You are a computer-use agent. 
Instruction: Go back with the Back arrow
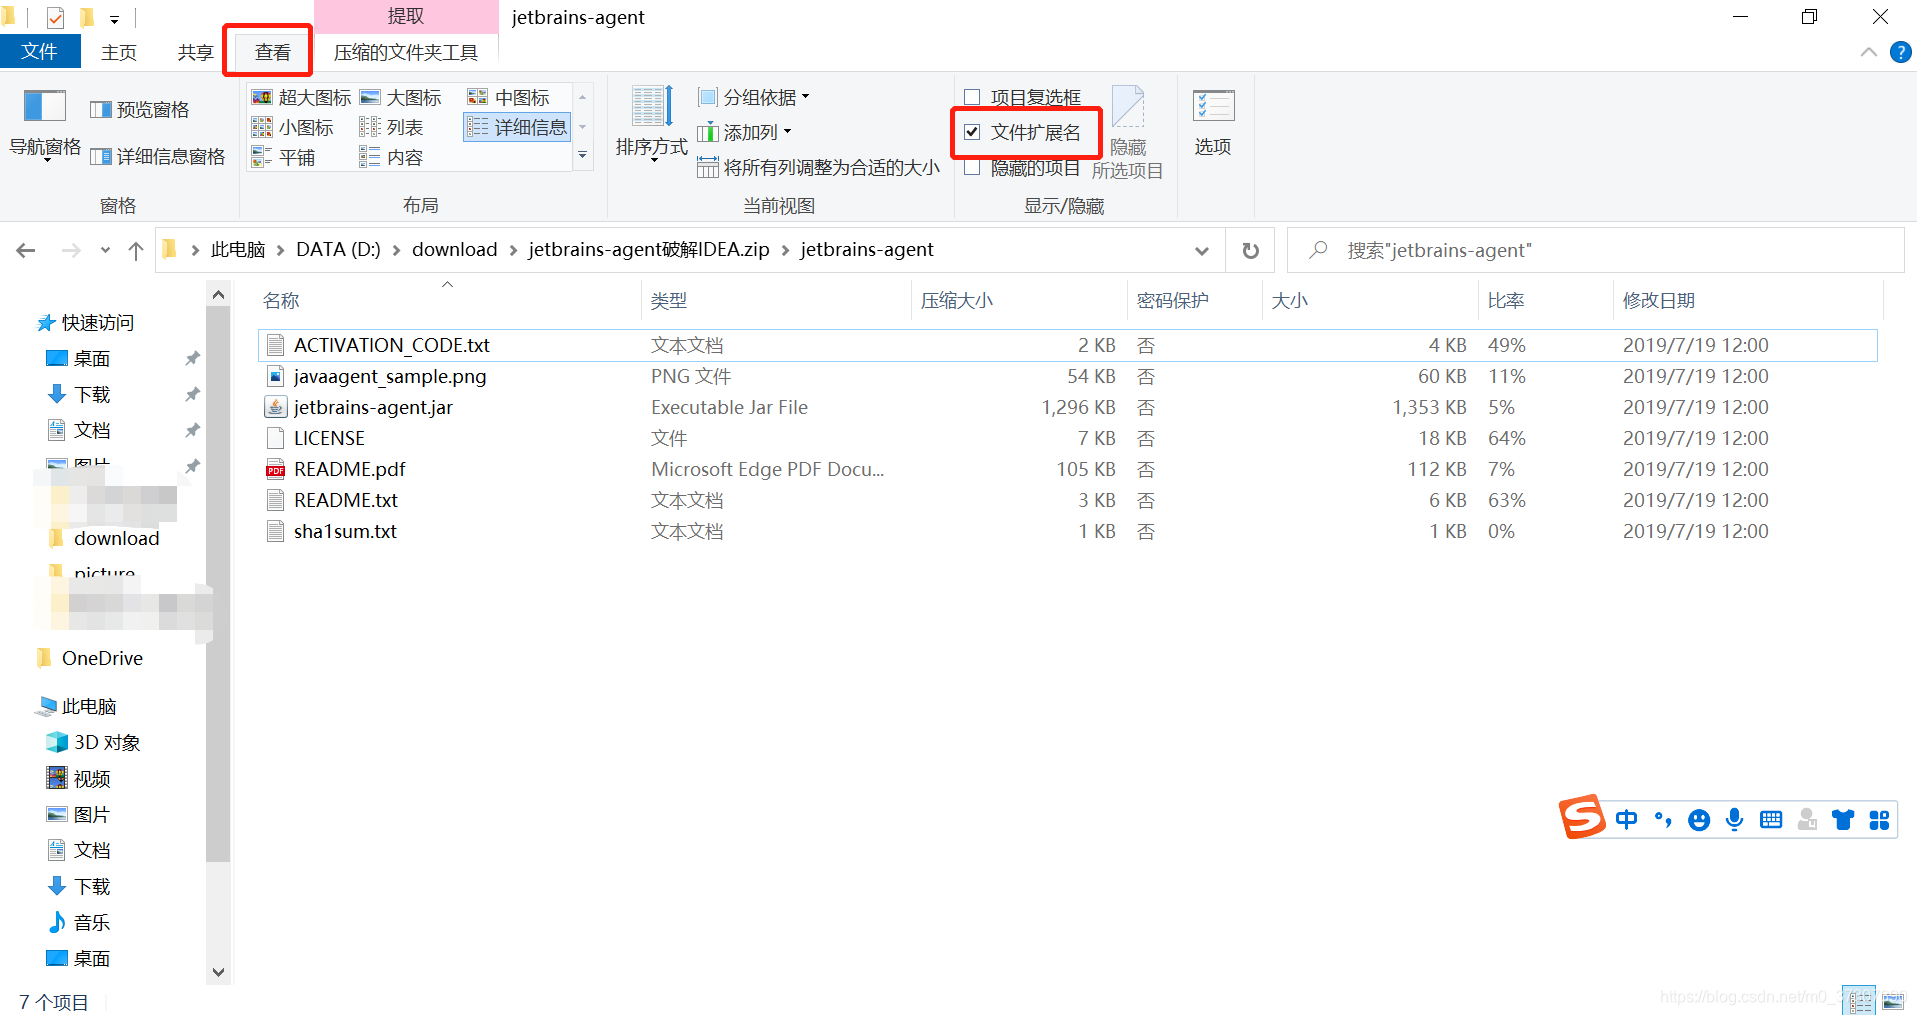(x=26, y=250)
